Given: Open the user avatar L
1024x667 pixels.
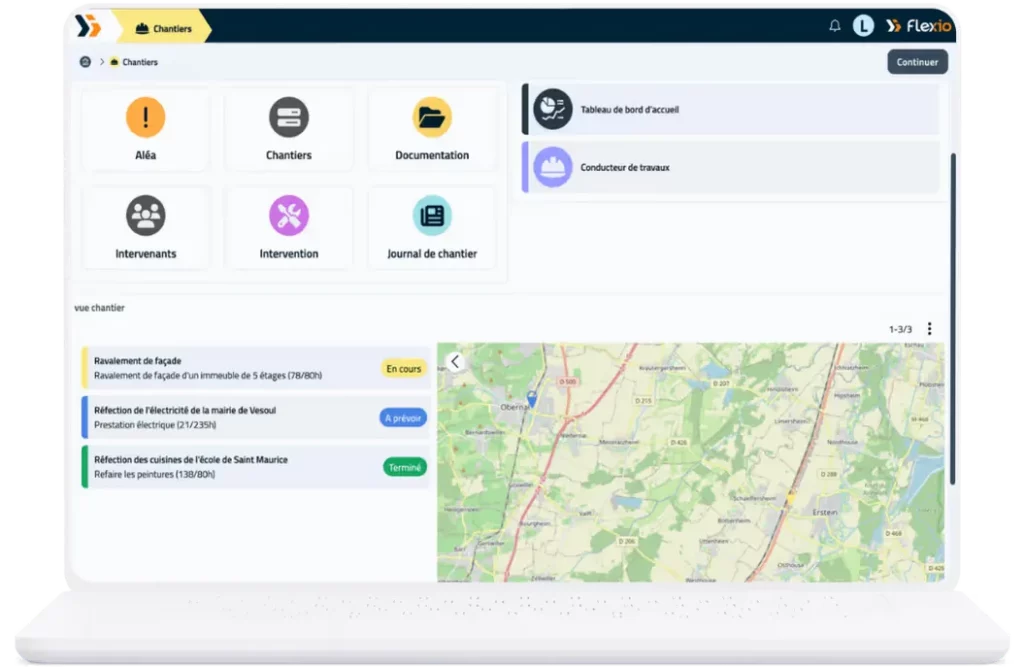Looking at the screenshot, I should (863, 26).
